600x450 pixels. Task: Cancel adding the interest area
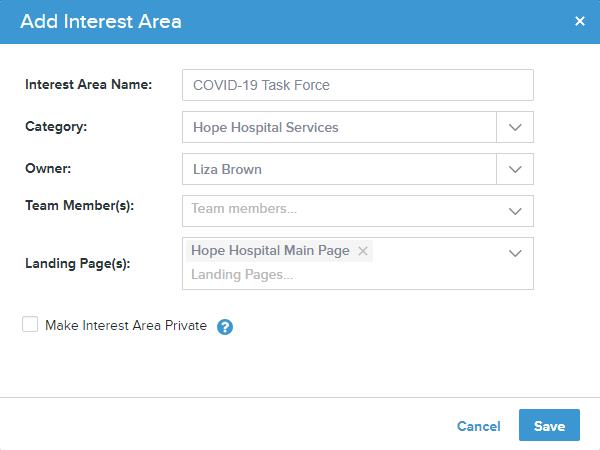click(479, 426)
